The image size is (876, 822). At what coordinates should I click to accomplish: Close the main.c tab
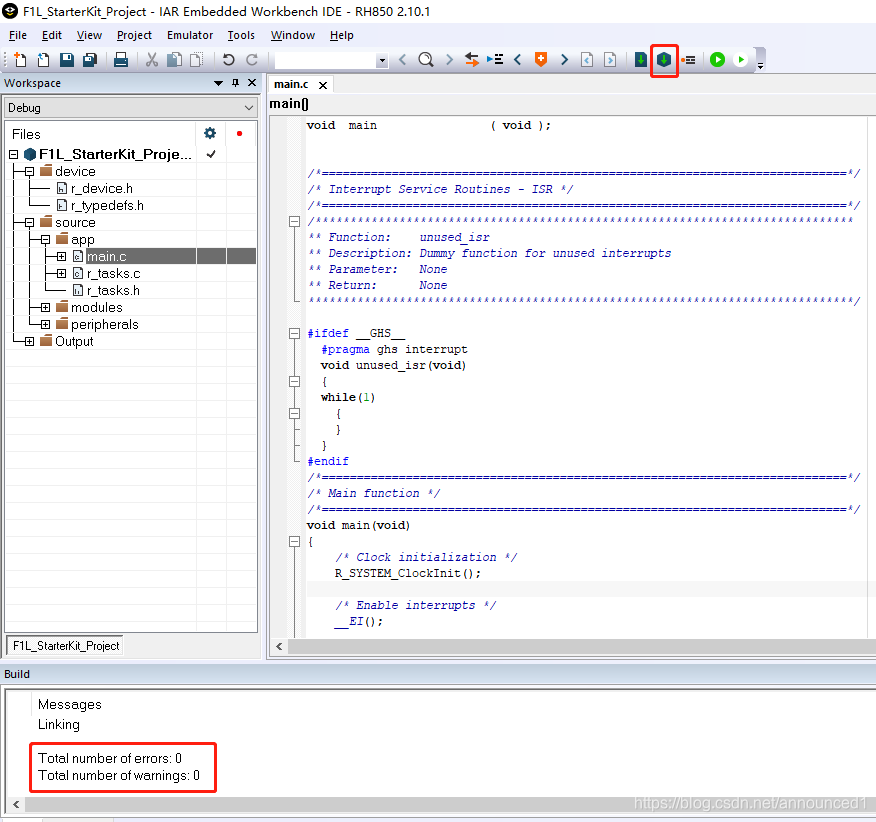coord(323,85)
